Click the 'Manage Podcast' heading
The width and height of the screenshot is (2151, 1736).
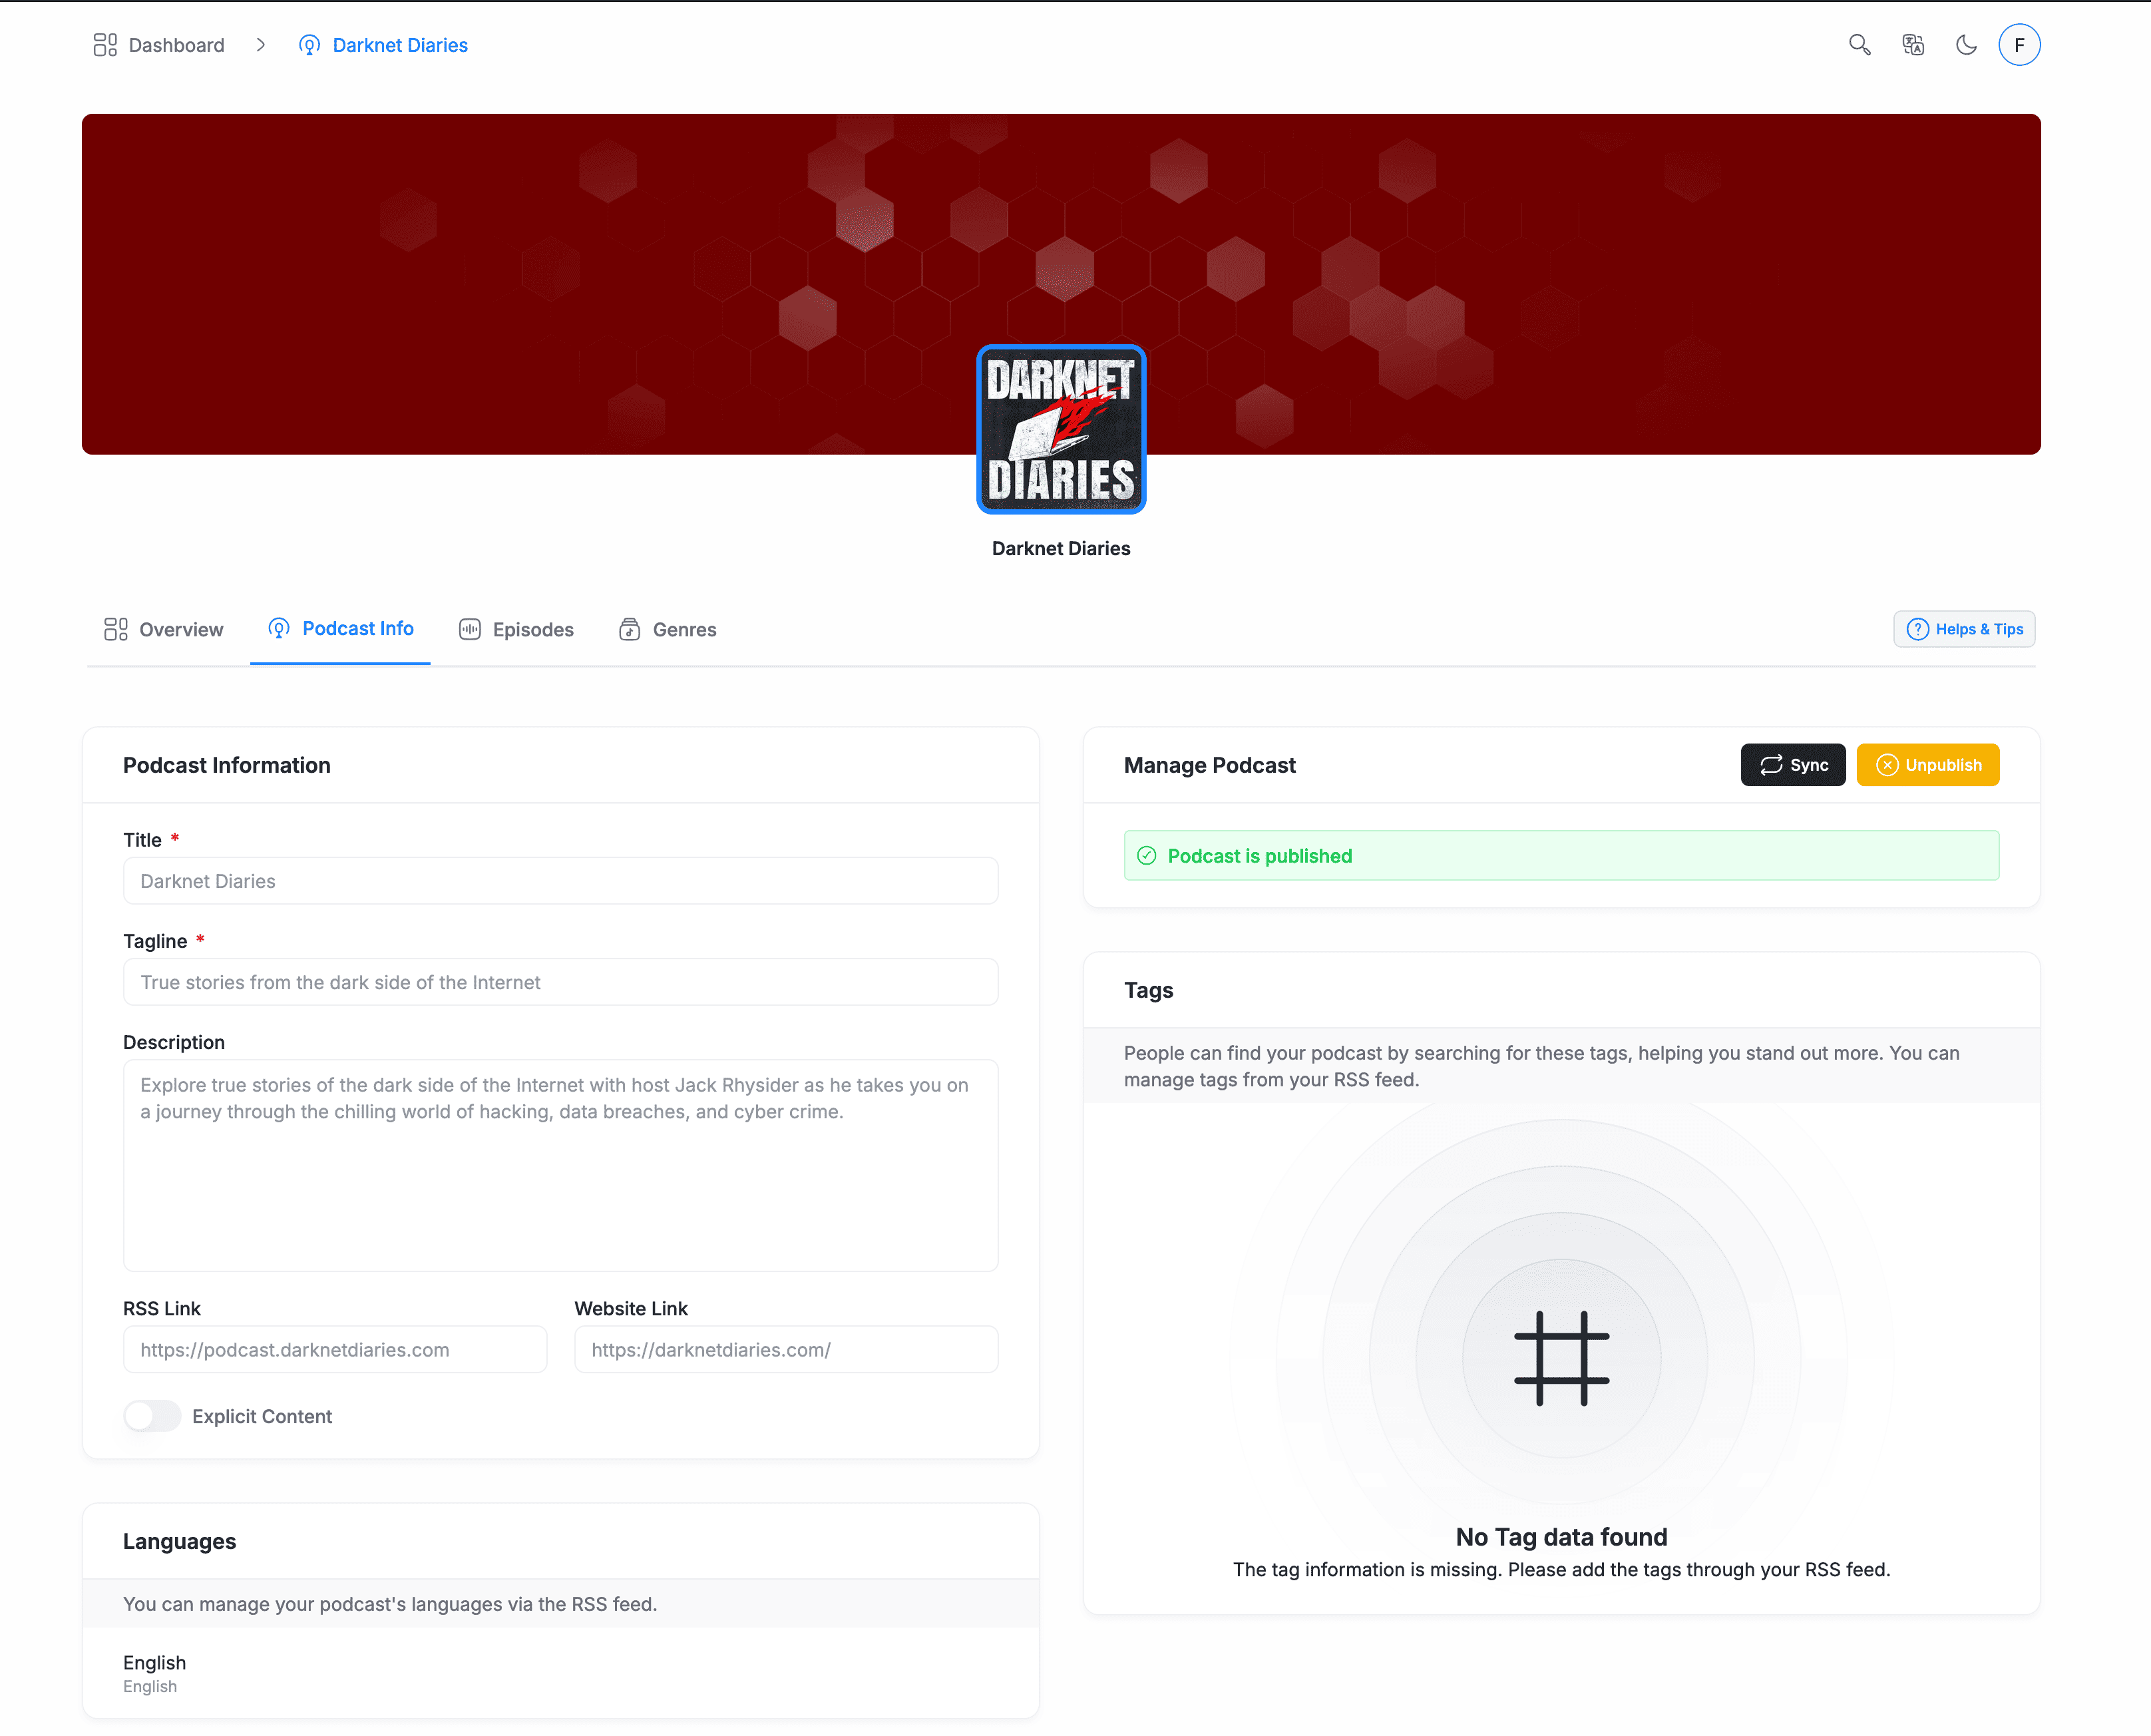(1209, 765)
